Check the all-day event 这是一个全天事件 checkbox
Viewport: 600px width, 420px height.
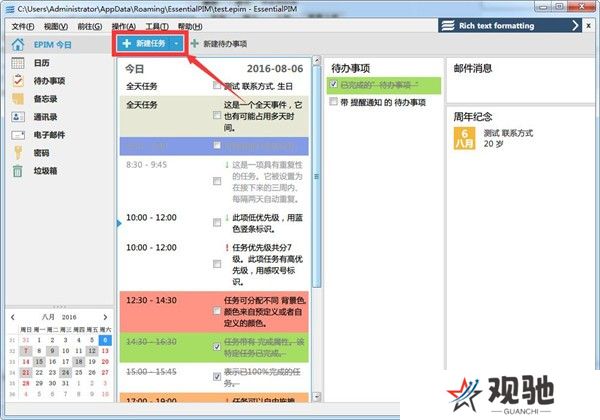click(217, 115)
